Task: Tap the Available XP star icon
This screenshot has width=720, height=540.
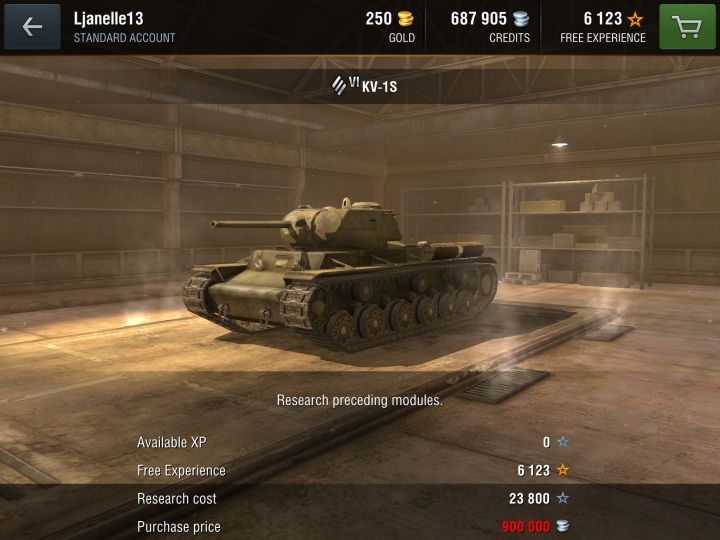Action: tap(562, 442)
